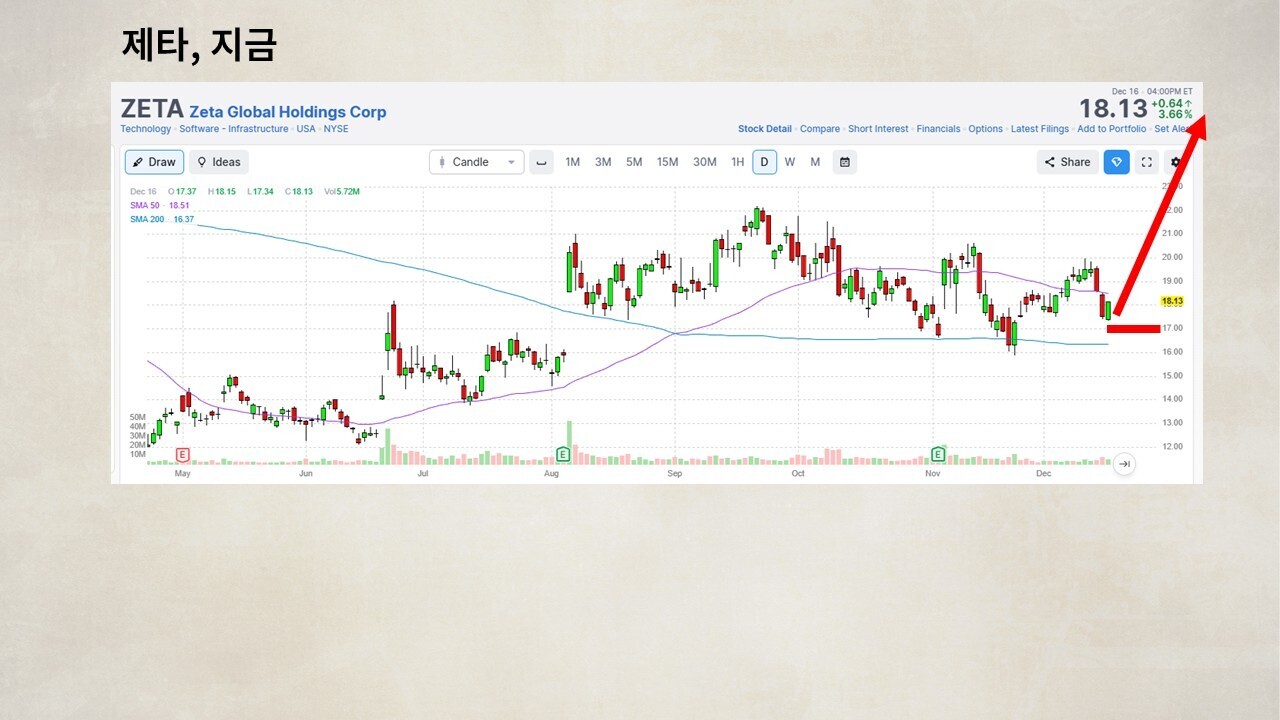The width and height of the screenshot is (1280, 720).
Task: Open the Options link
Action: pos(985,129)
